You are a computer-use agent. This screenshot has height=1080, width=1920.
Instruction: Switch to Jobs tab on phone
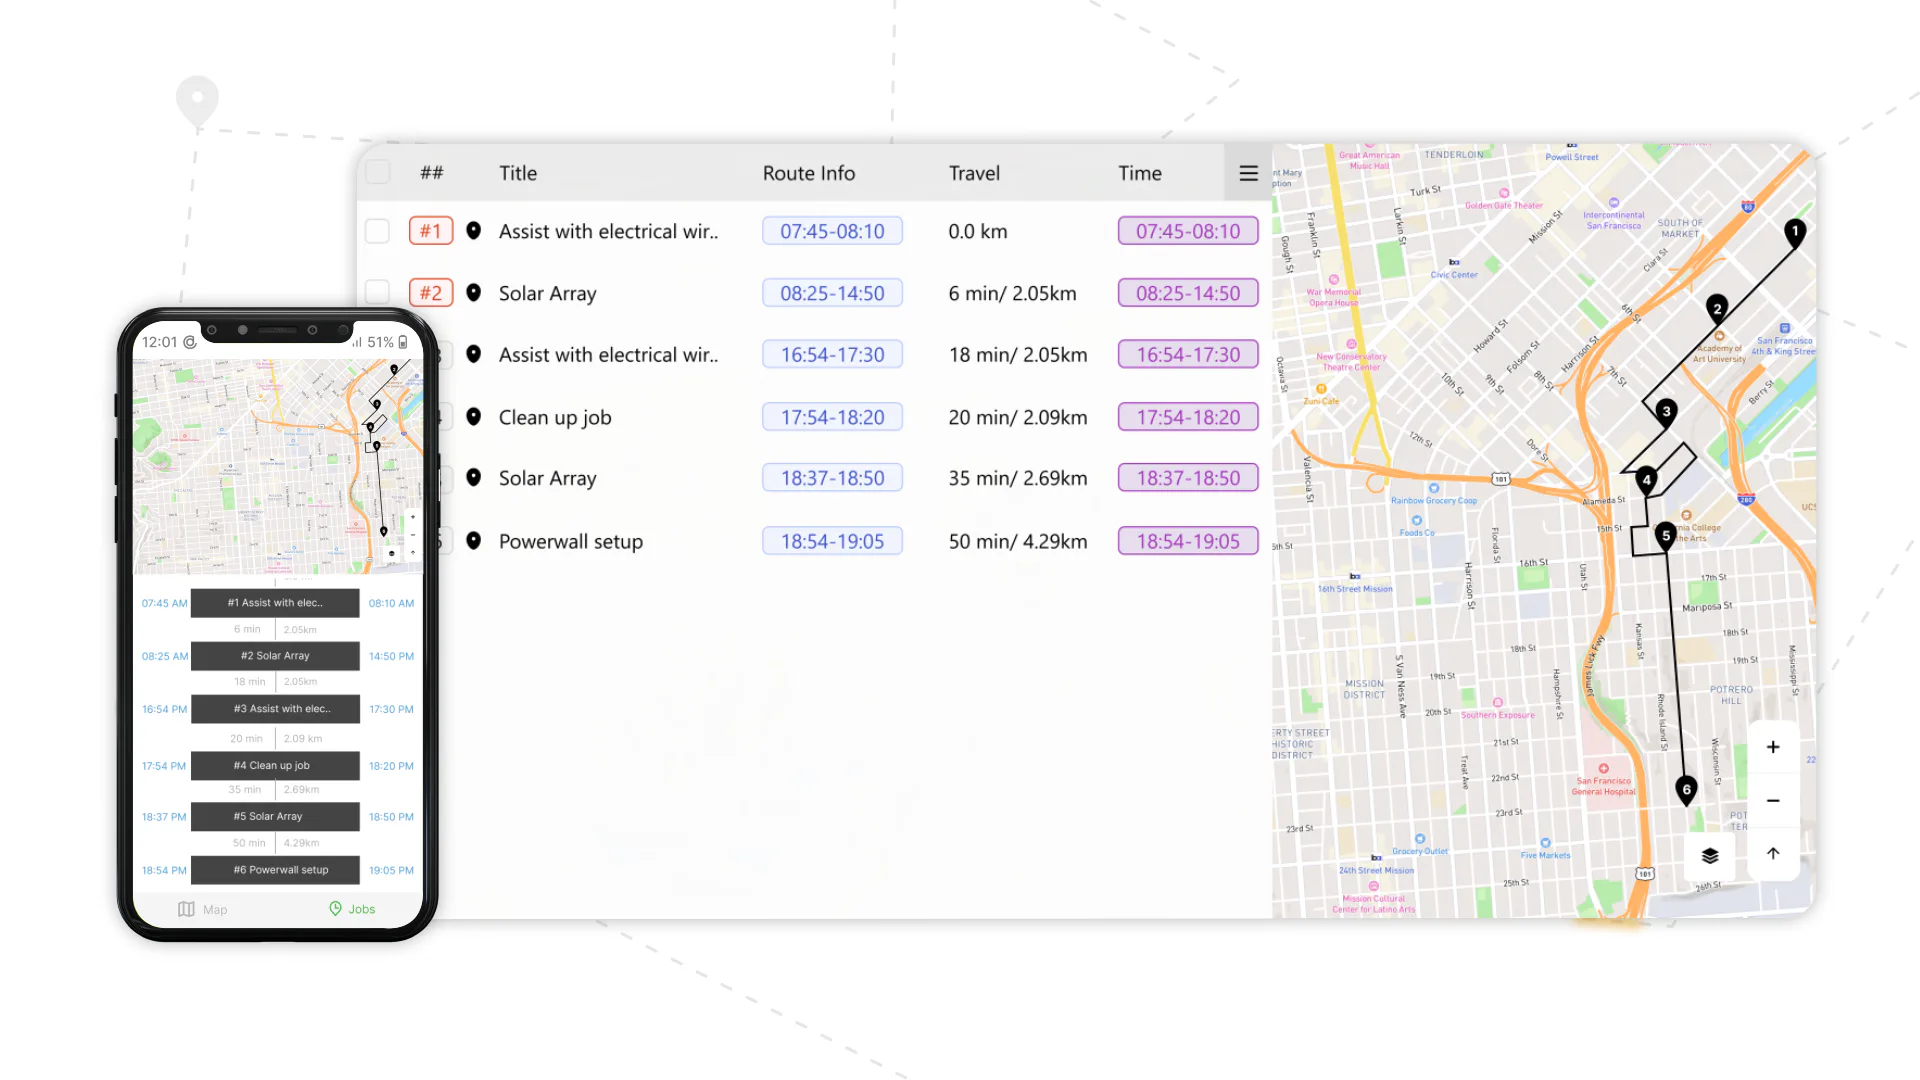[x=352, y=909]
